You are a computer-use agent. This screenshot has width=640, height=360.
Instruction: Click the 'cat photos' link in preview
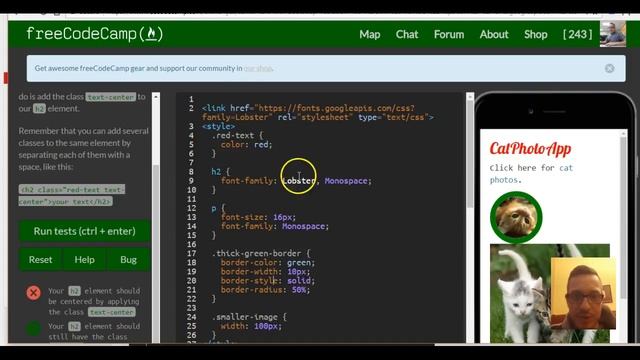(x=531, y=174)
